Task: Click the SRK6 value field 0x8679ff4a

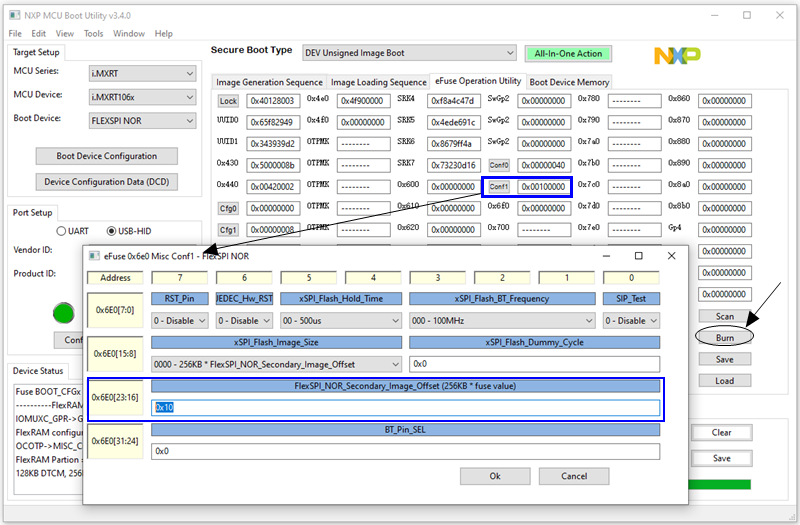Action: click(x=454, y=144)
